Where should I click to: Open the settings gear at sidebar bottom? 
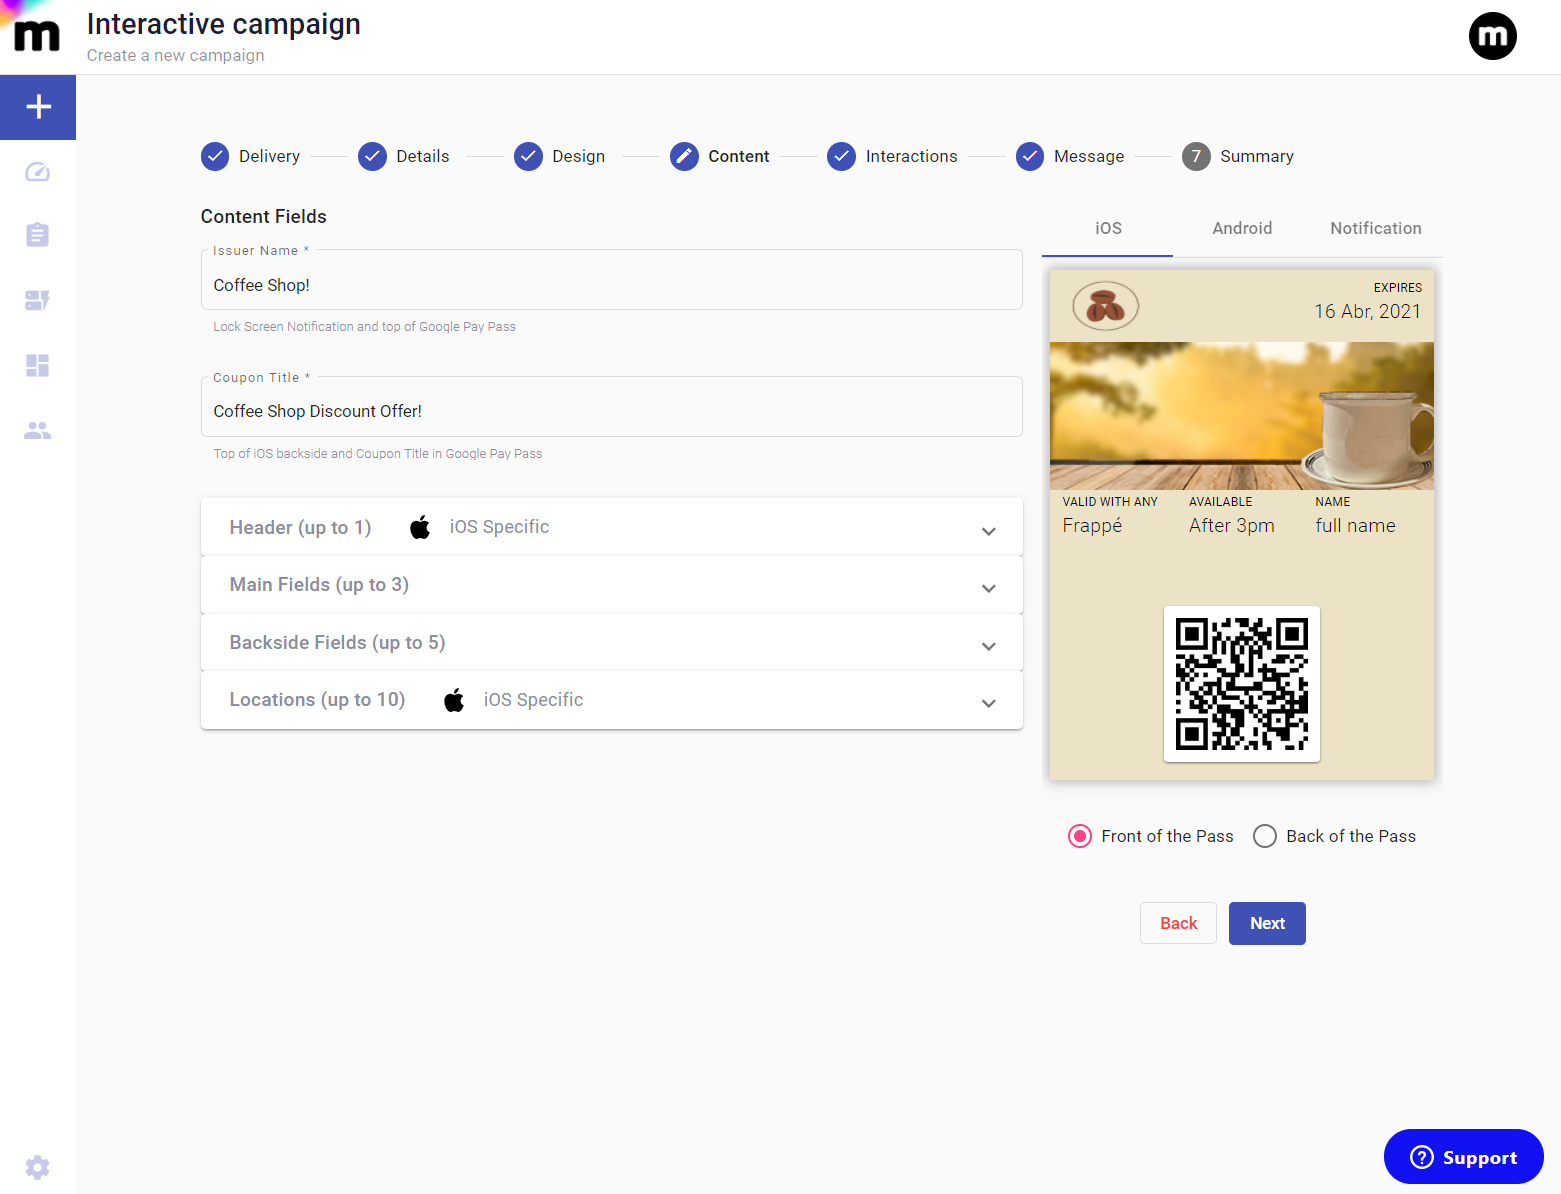coord(38,1167)
